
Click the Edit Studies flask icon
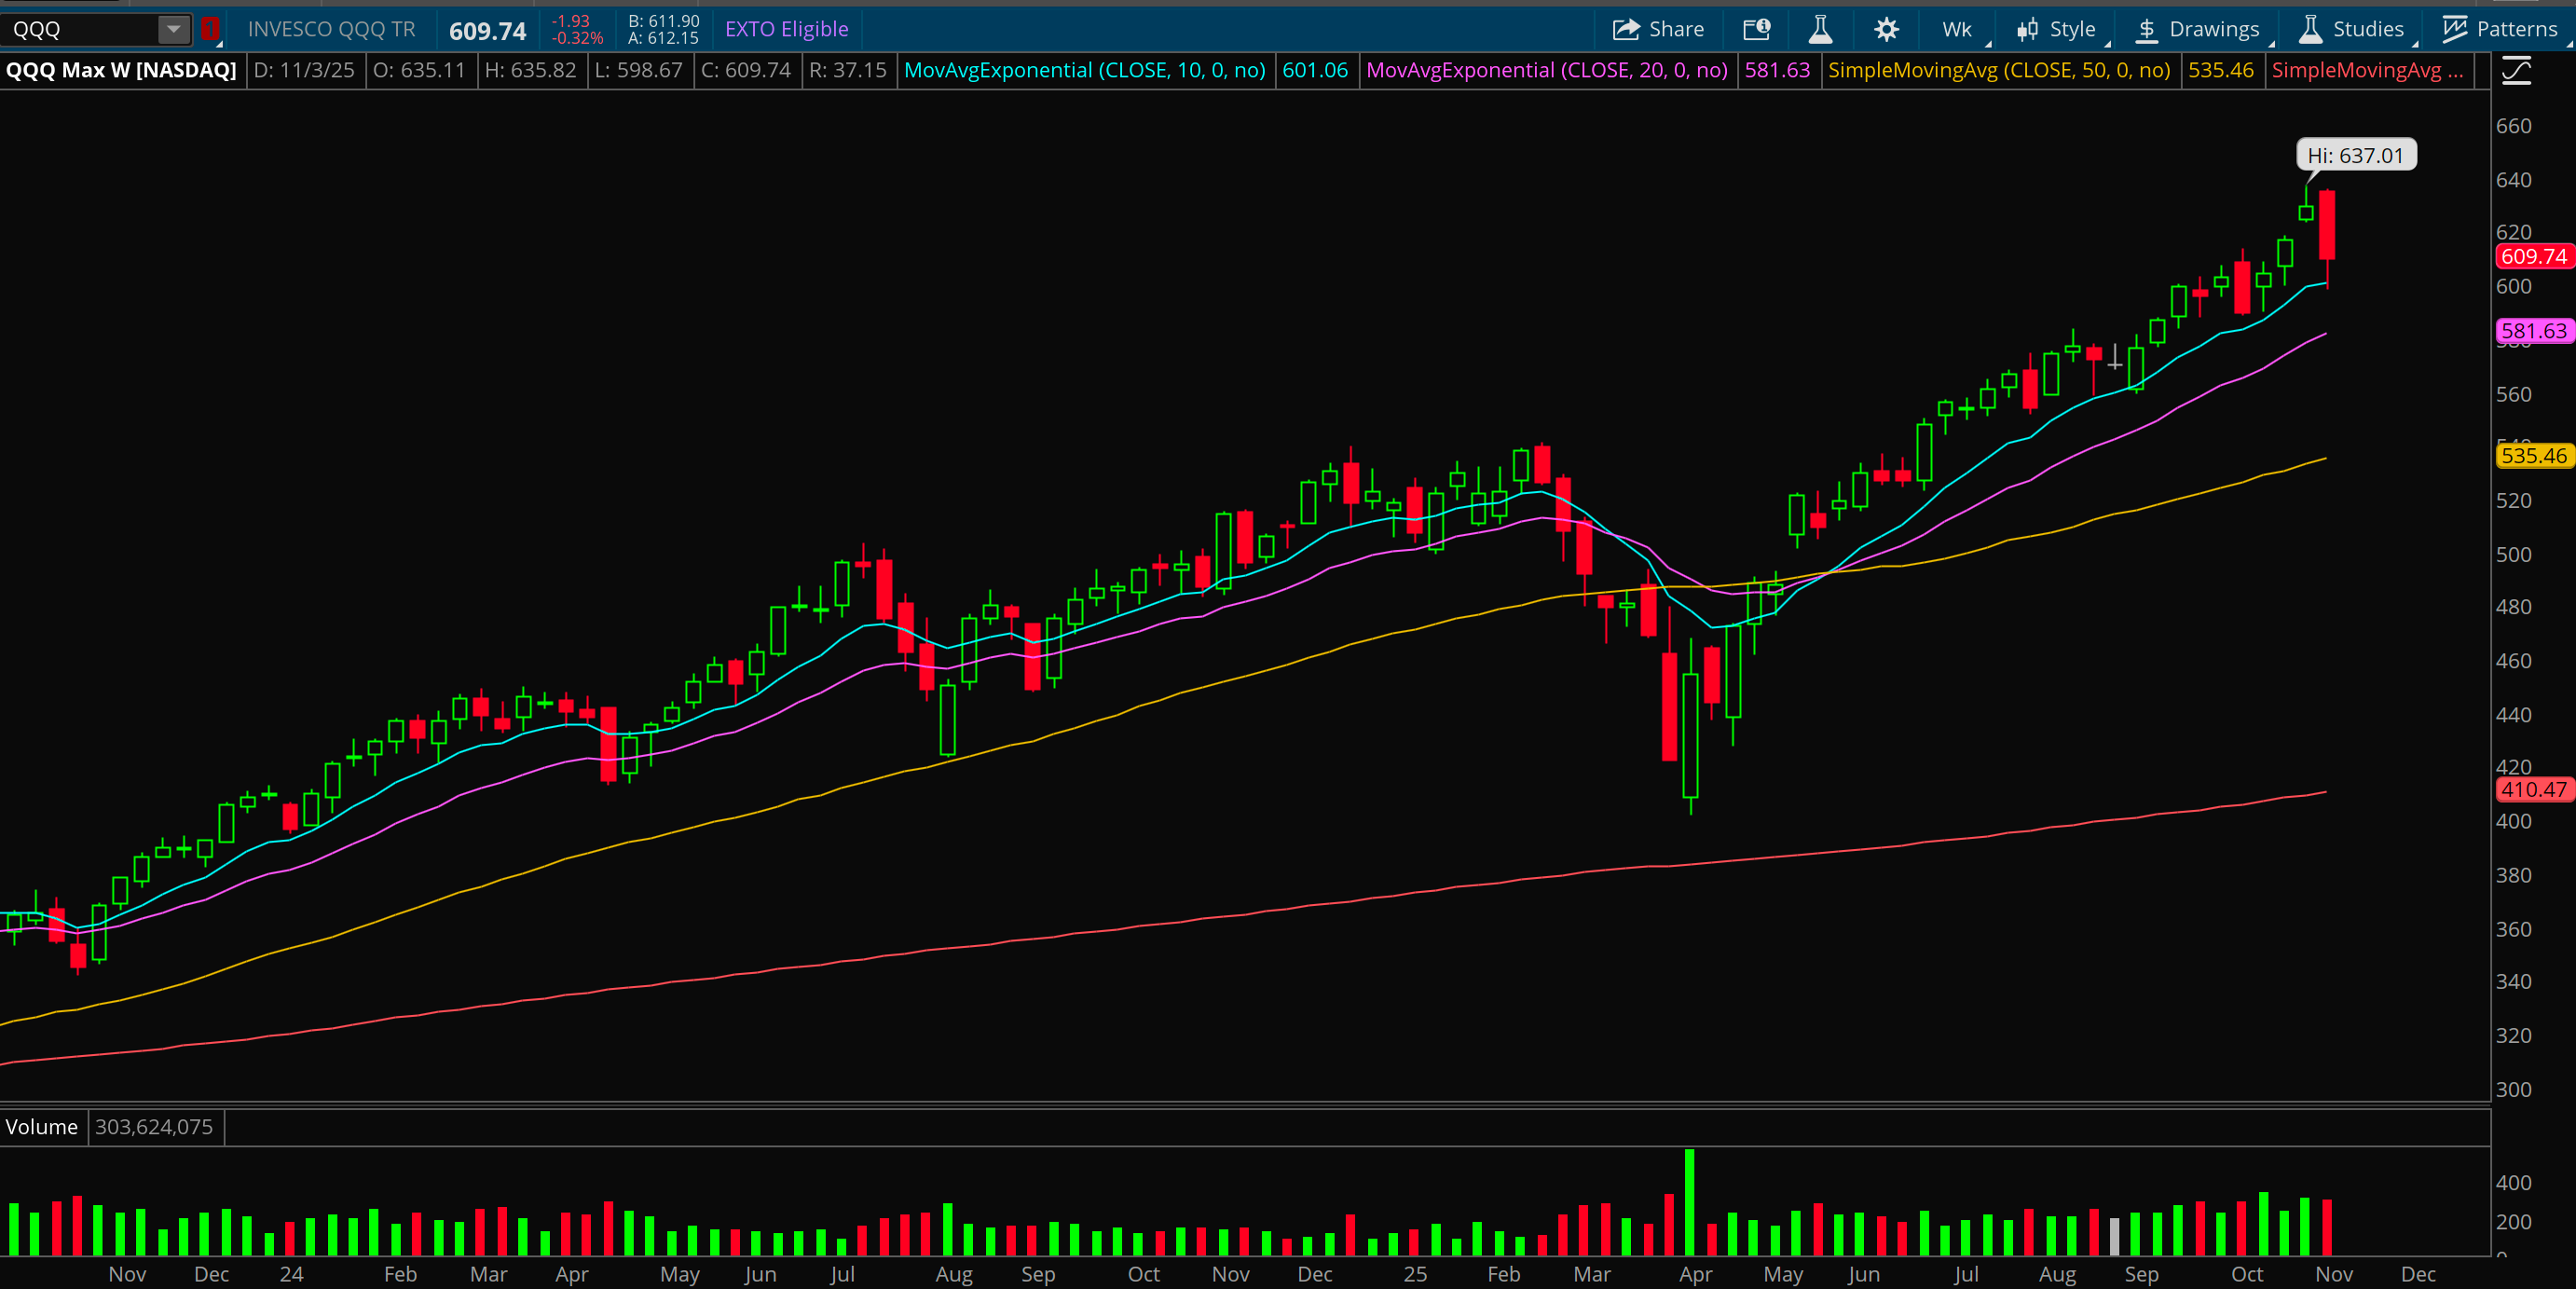tap(1820, 29)
